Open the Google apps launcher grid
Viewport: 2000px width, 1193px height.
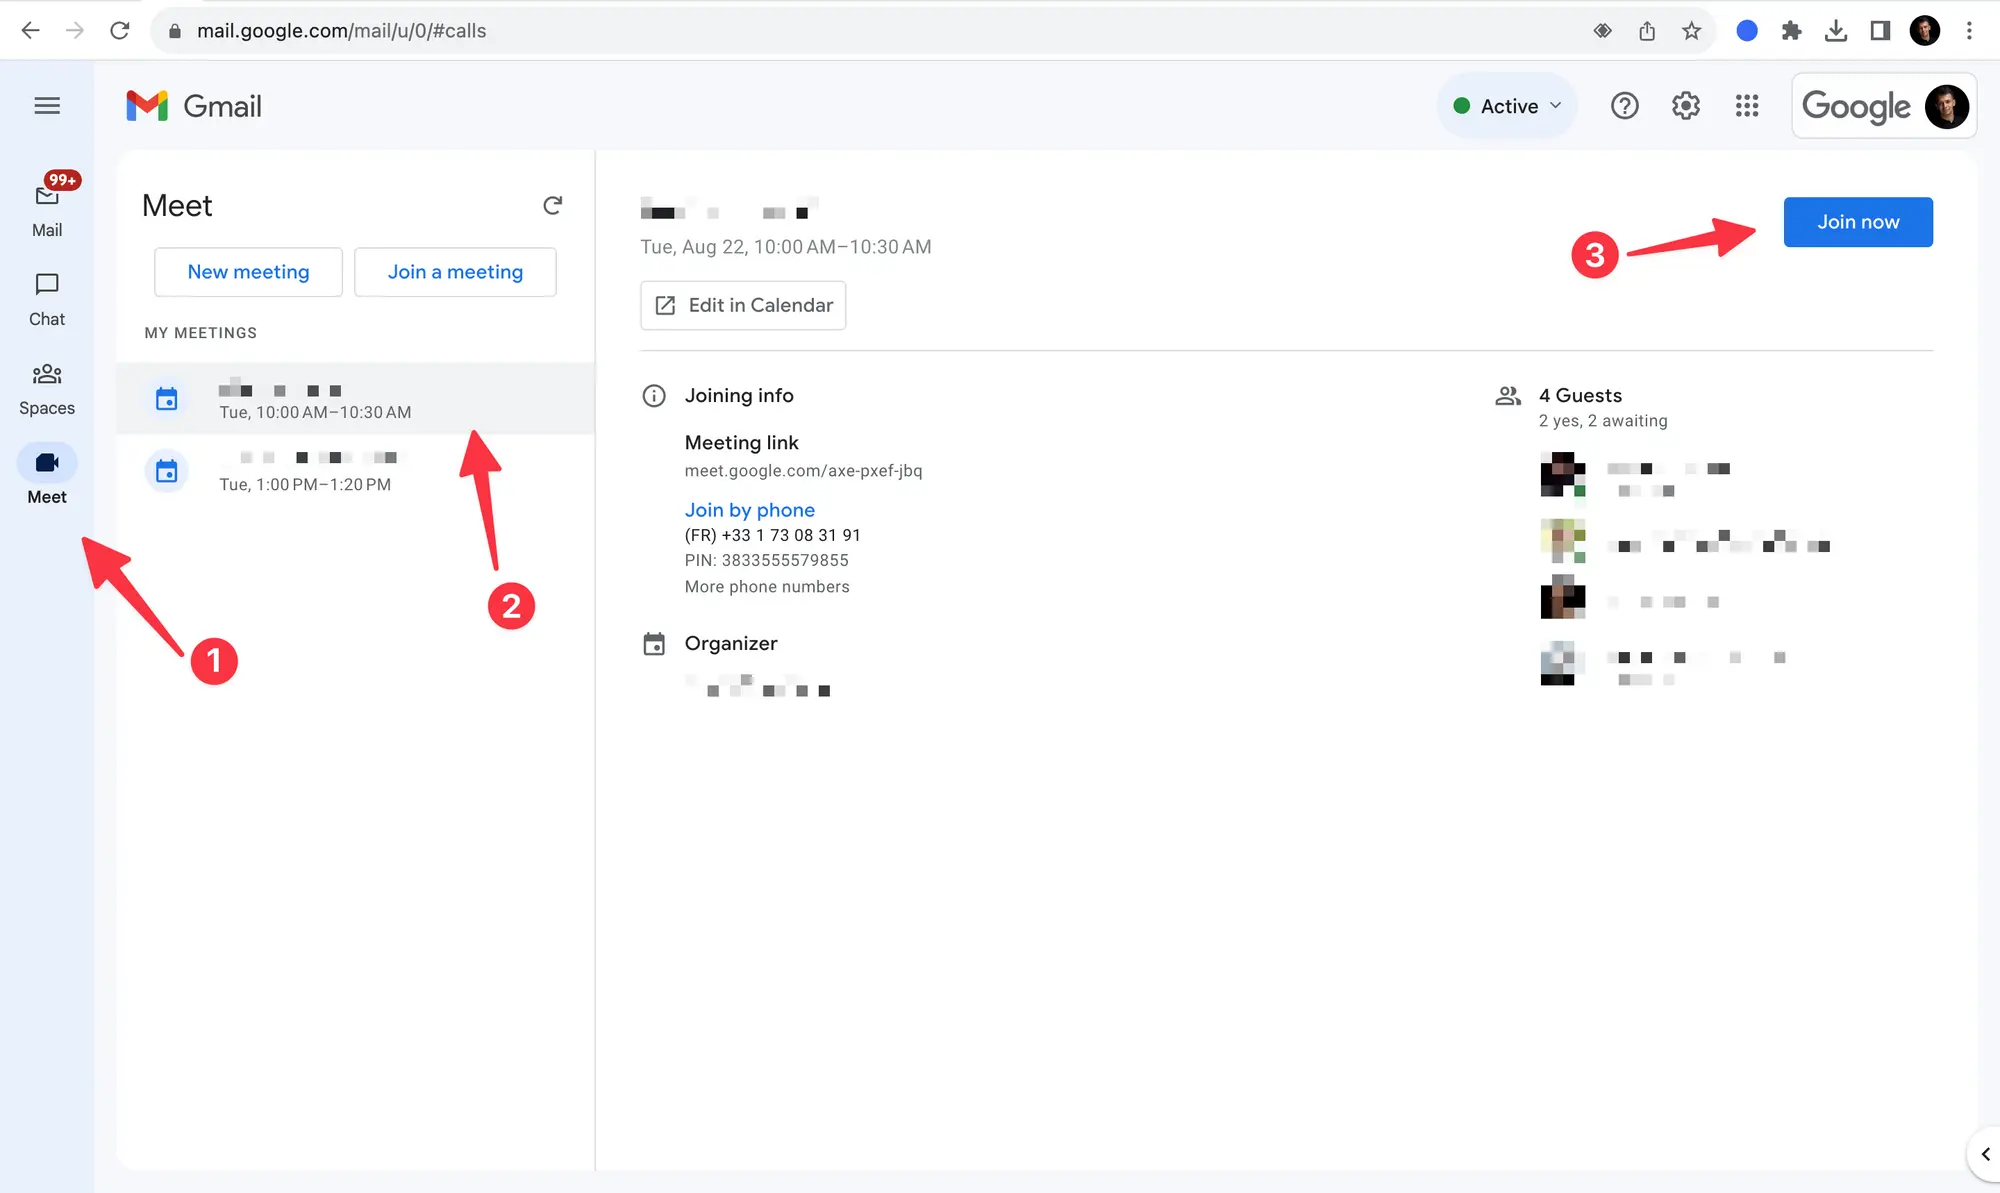[x=1747, y=105]
